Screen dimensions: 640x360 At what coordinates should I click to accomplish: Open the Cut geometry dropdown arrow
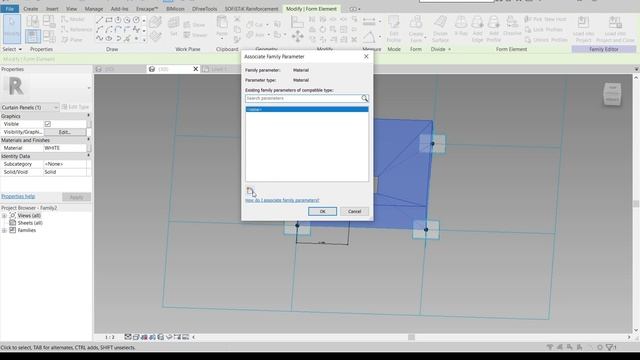268,25
